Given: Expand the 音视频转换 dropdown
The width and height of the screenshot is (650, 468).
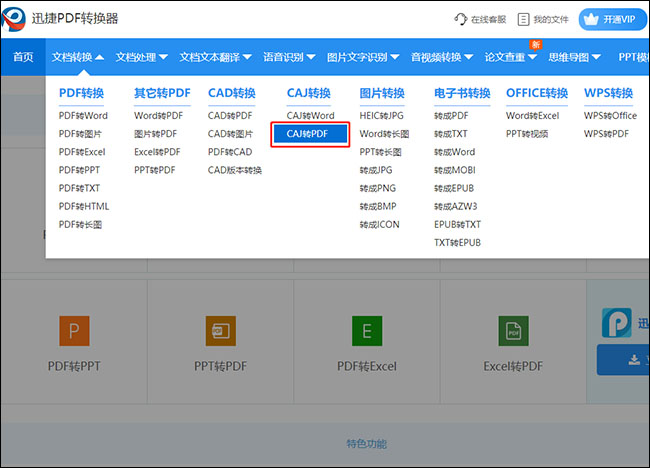Looking at the screenshot, I should pyautogui.click(x=441, y=57).
